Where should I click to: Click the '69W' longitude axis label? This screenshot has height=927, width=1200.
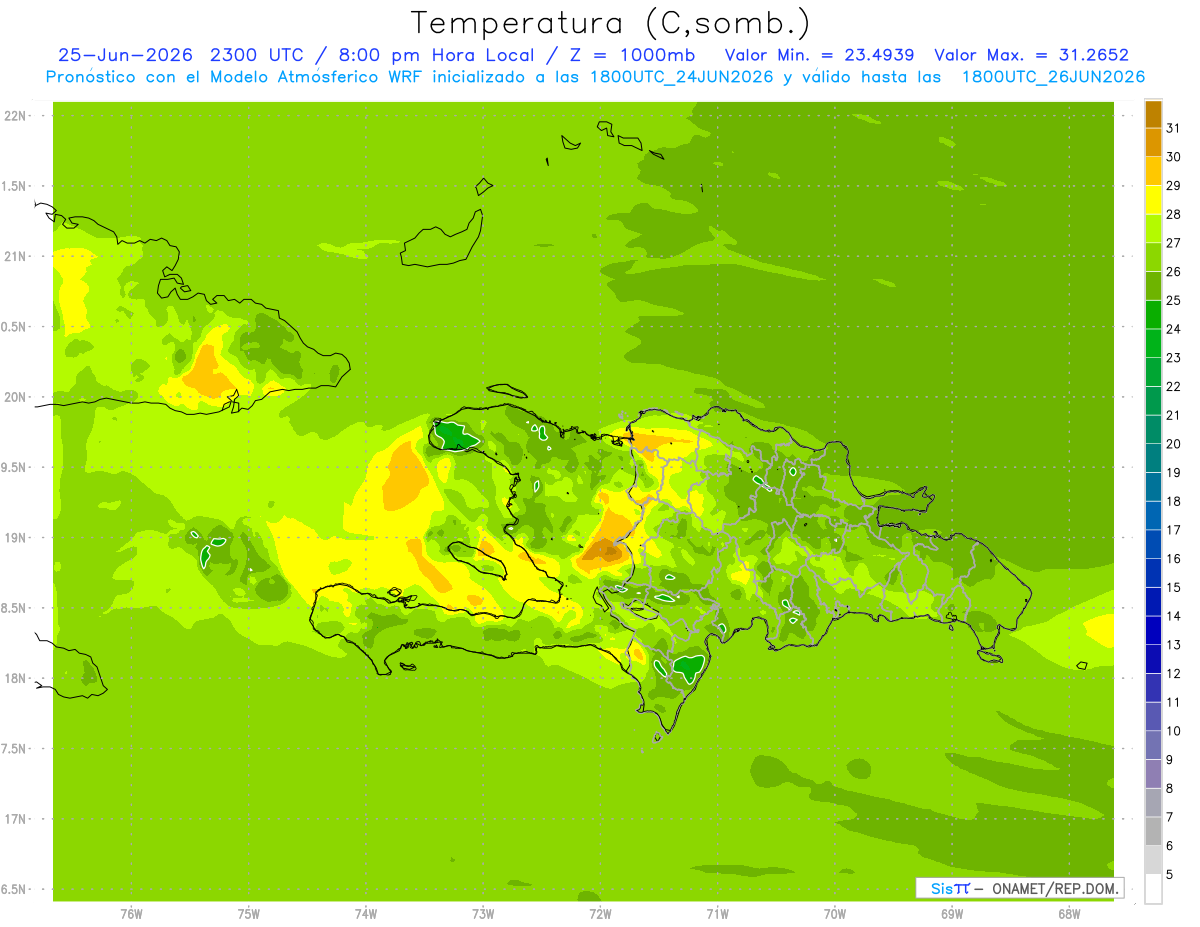click(951, 913)
